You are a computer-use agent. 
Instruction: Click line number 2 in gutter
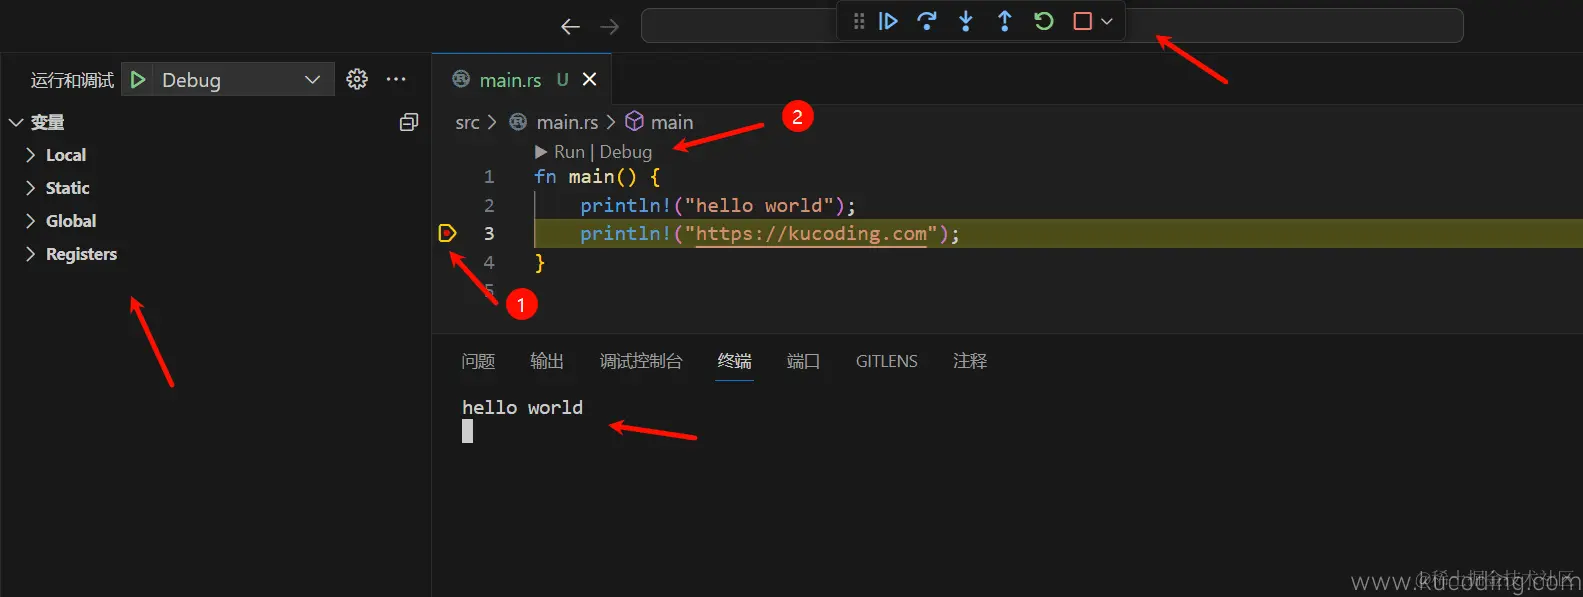click(489, 205)
